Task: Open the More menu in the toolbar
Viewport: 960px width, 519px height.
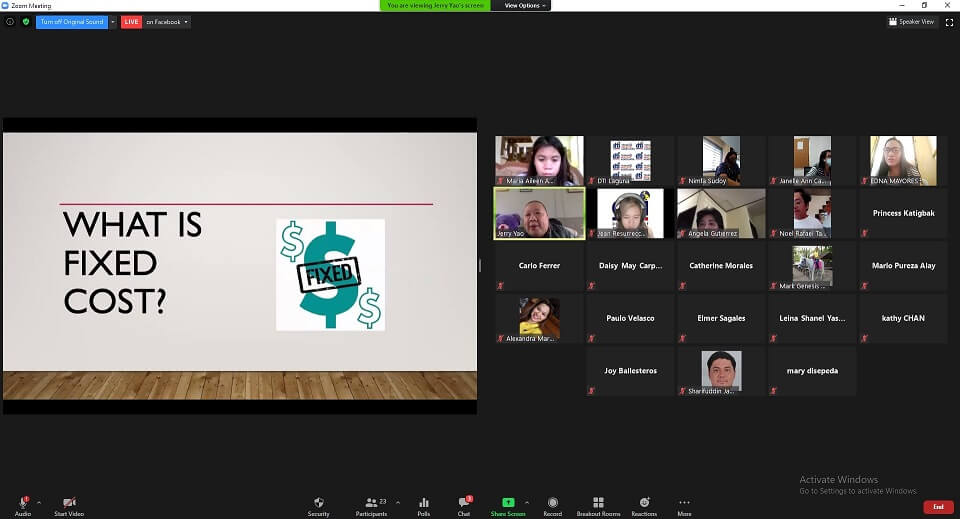Action: (x=684, y=503)
